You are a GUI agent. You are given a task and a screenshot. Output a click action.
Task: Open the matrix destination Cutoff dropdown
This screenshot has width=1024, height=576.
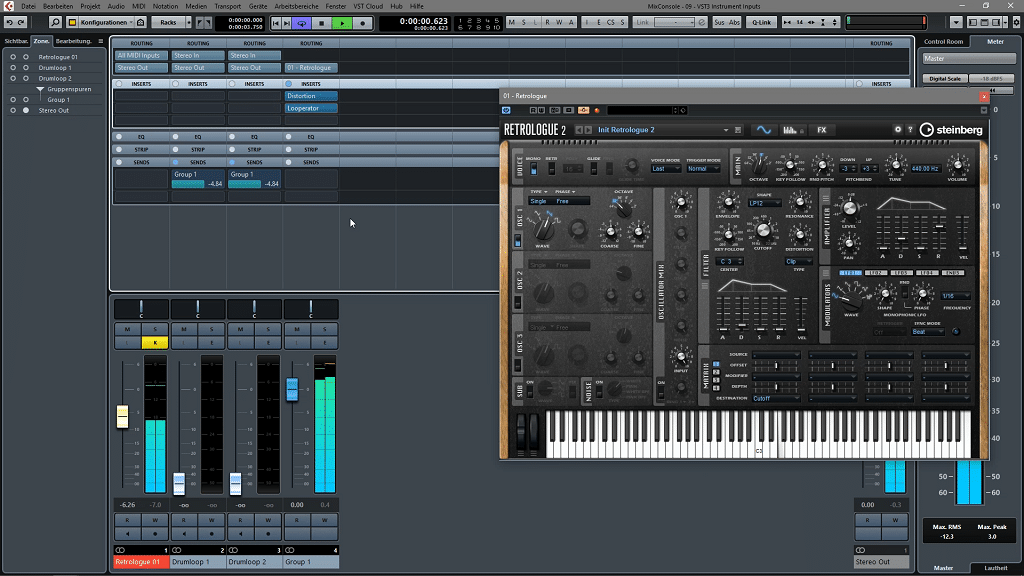tap(776, 398)
